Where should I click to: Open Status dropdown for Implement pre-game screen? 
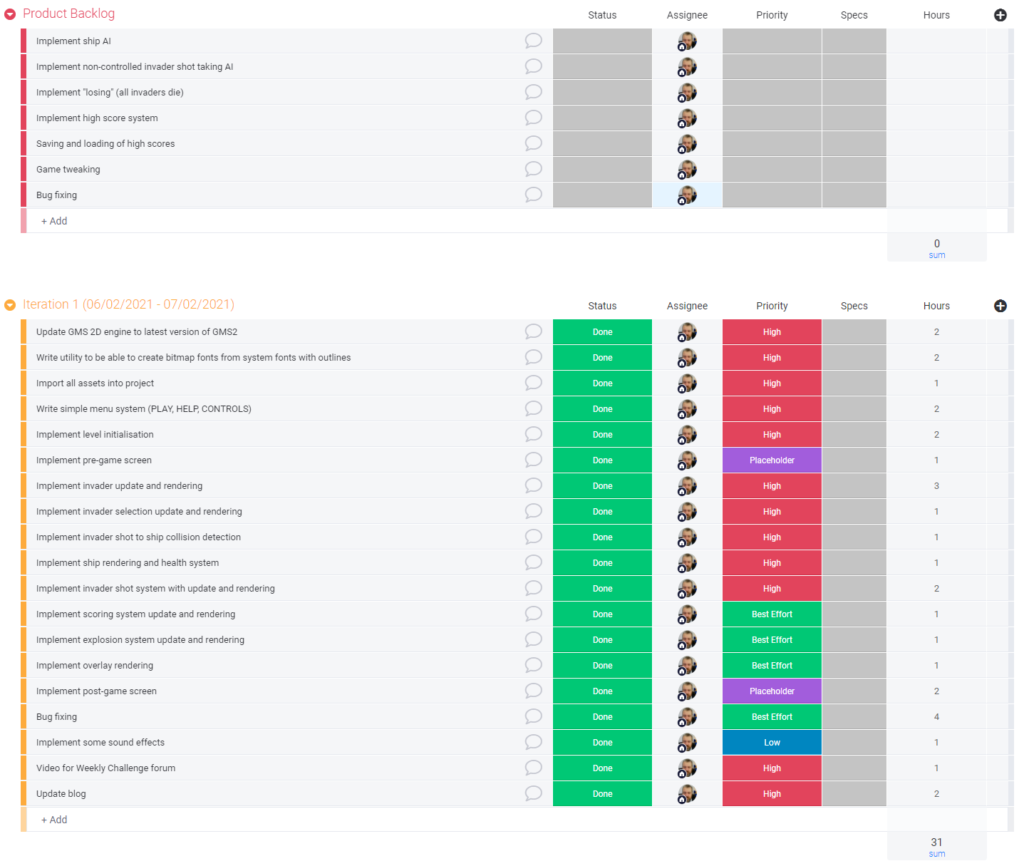602,460
